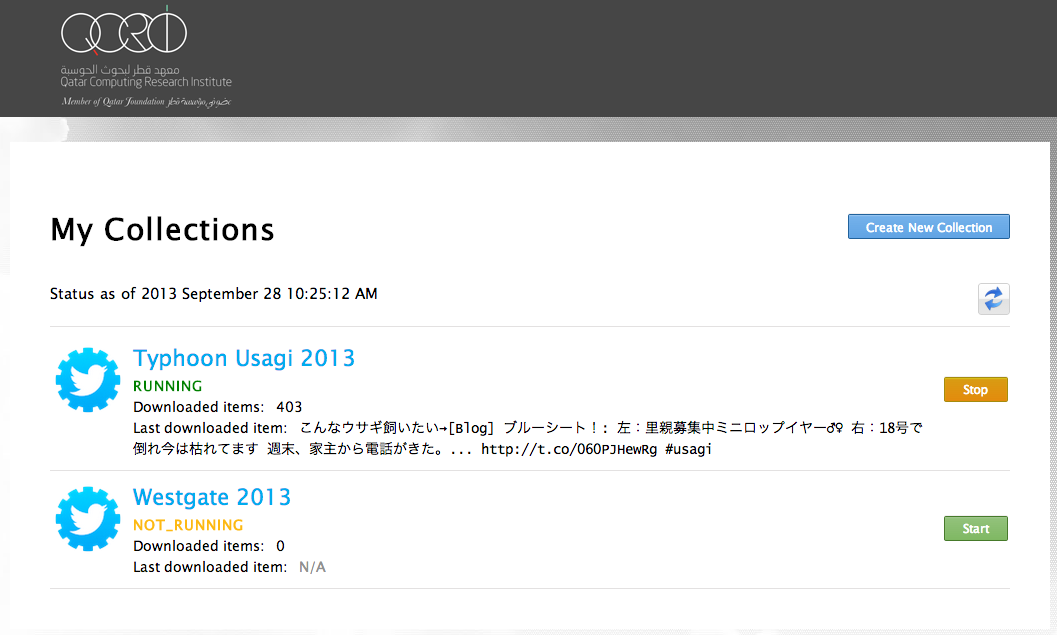The height and width of the screenshot is (635, 1057).
Task: Click the #usagi hashtag text
Action: tap(689, 450)
